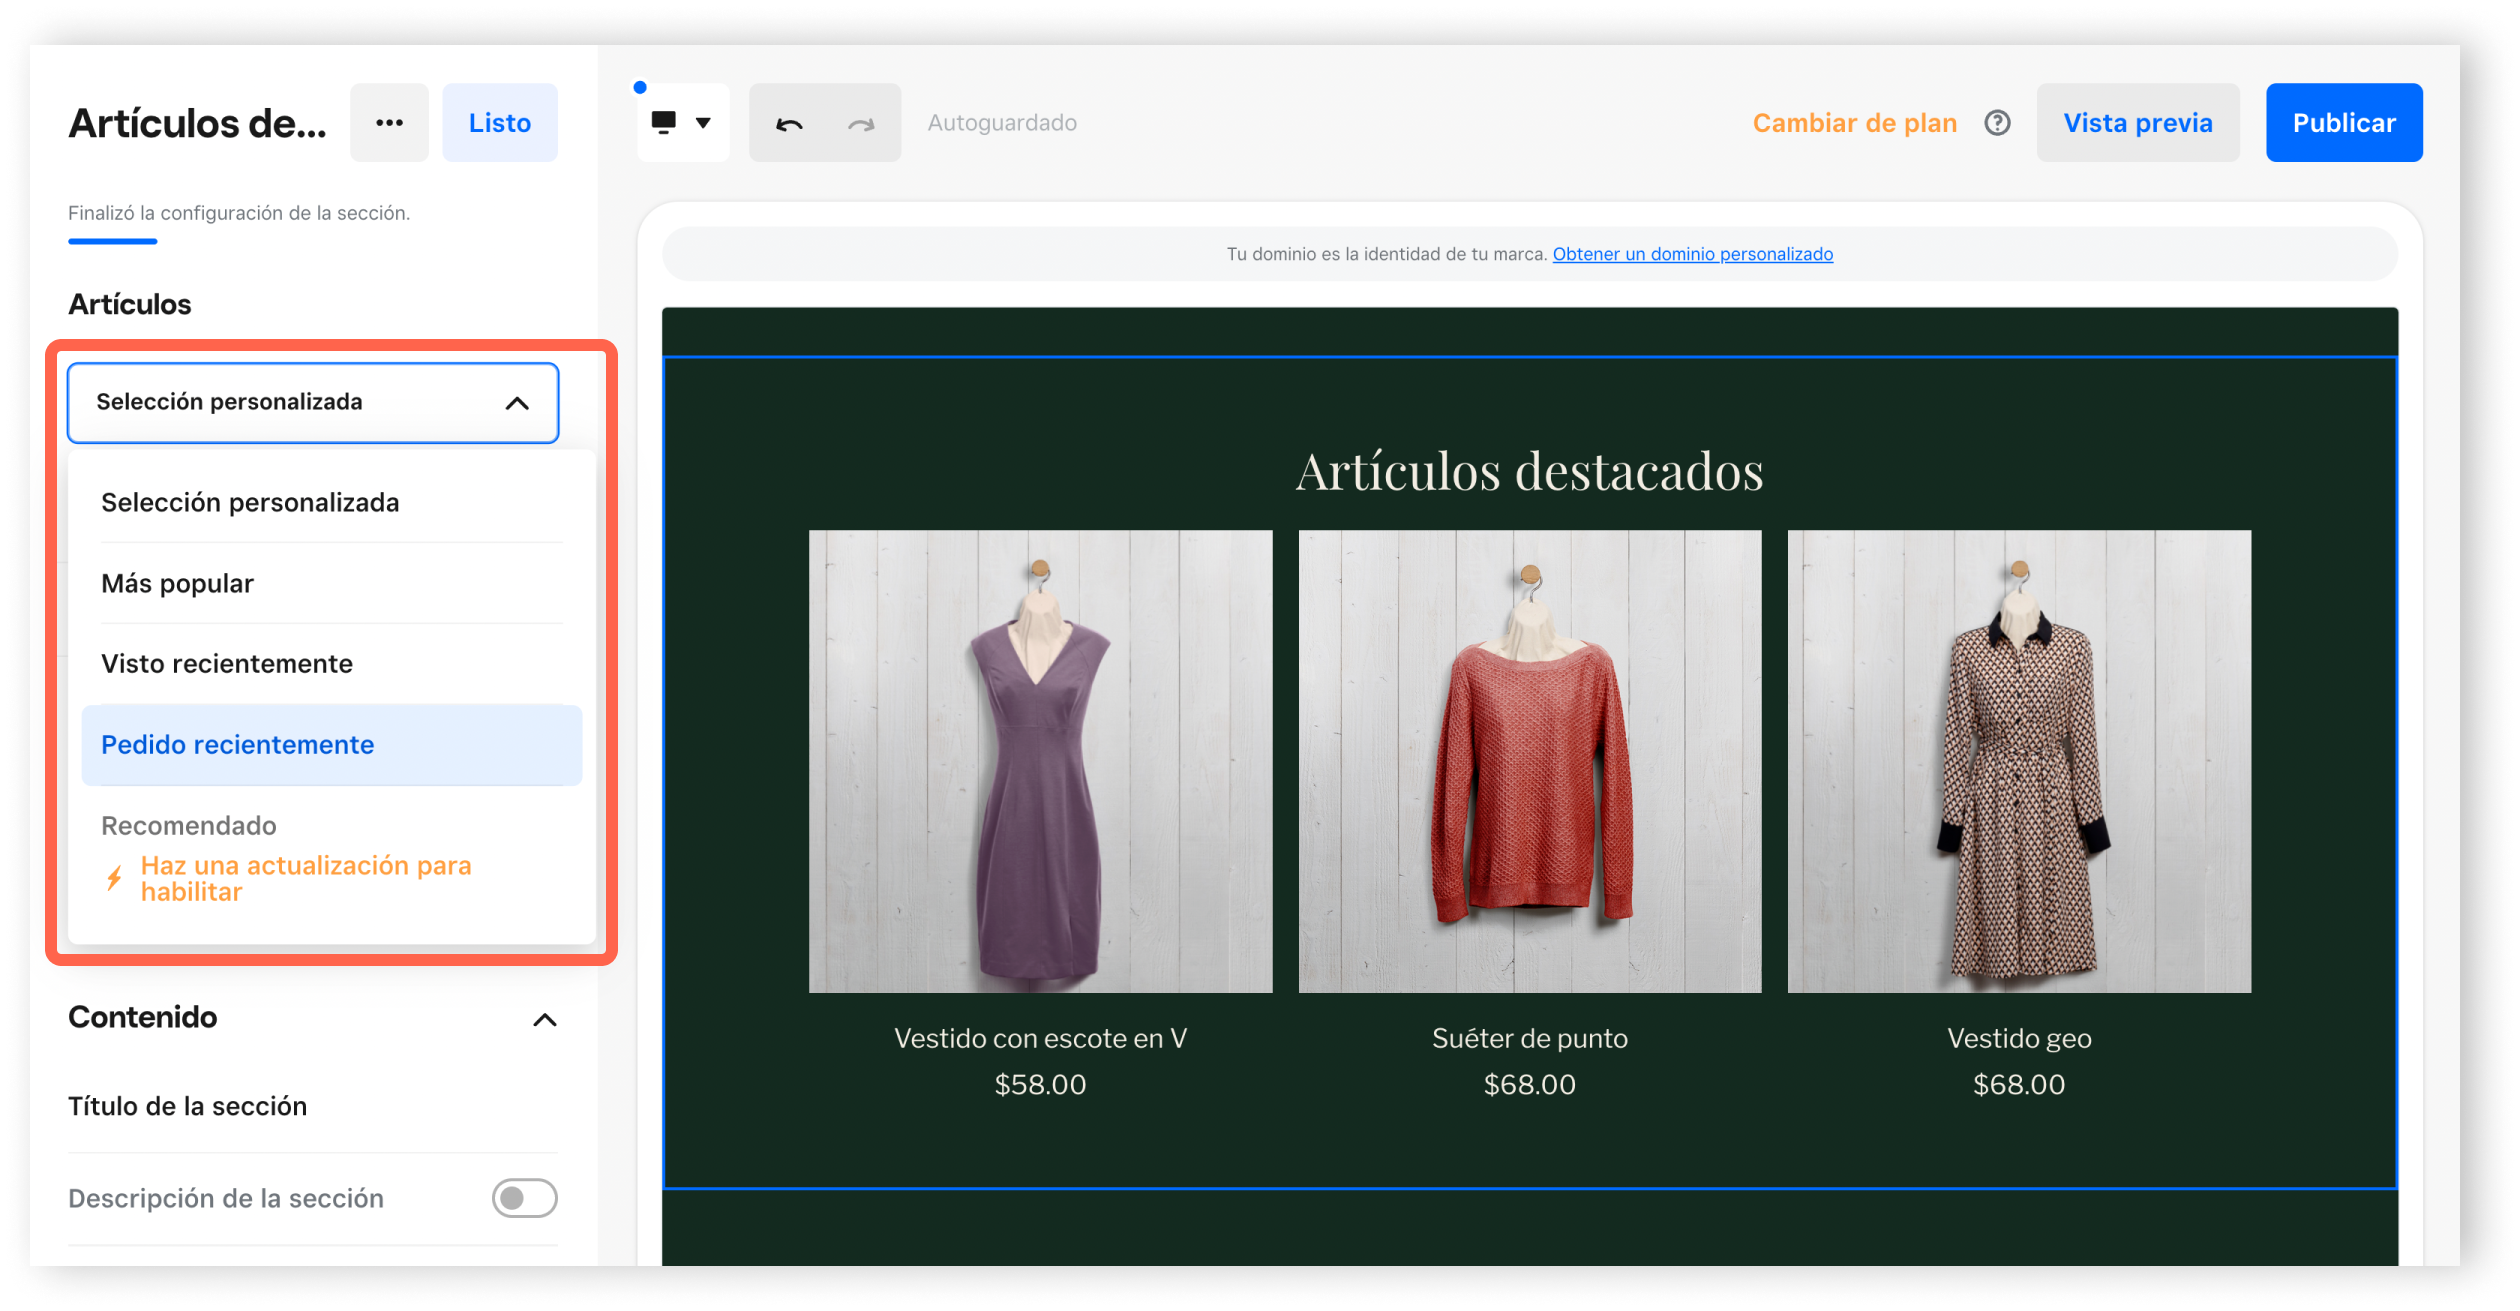Screen dimensions: 2520x1311
Task: Open Obtener un dominio personalizado link
Action: 1692,254
